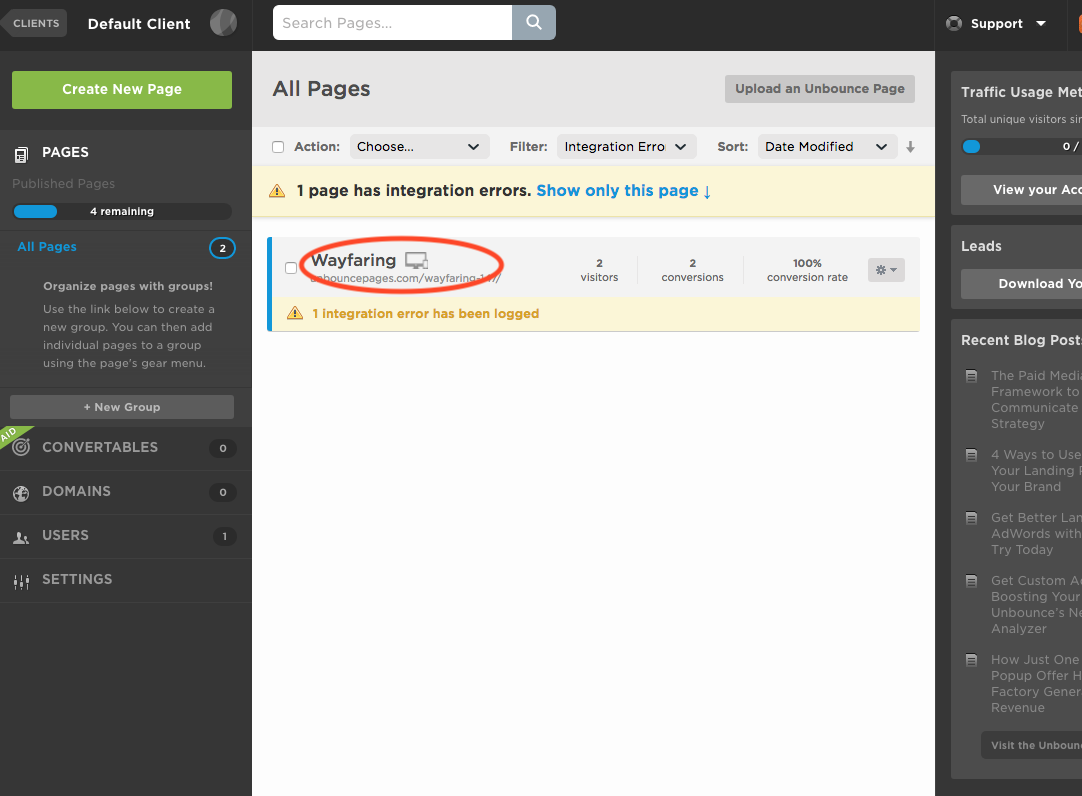
Task: Click the sort direction arrow icon
Action: (910, 147)
